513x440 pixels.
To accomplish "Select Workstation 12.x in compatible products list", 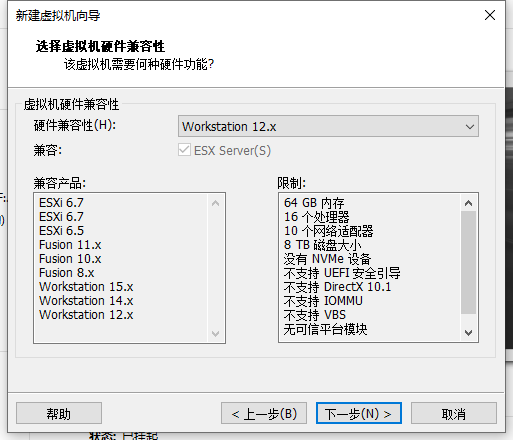I will pos(86,315).
